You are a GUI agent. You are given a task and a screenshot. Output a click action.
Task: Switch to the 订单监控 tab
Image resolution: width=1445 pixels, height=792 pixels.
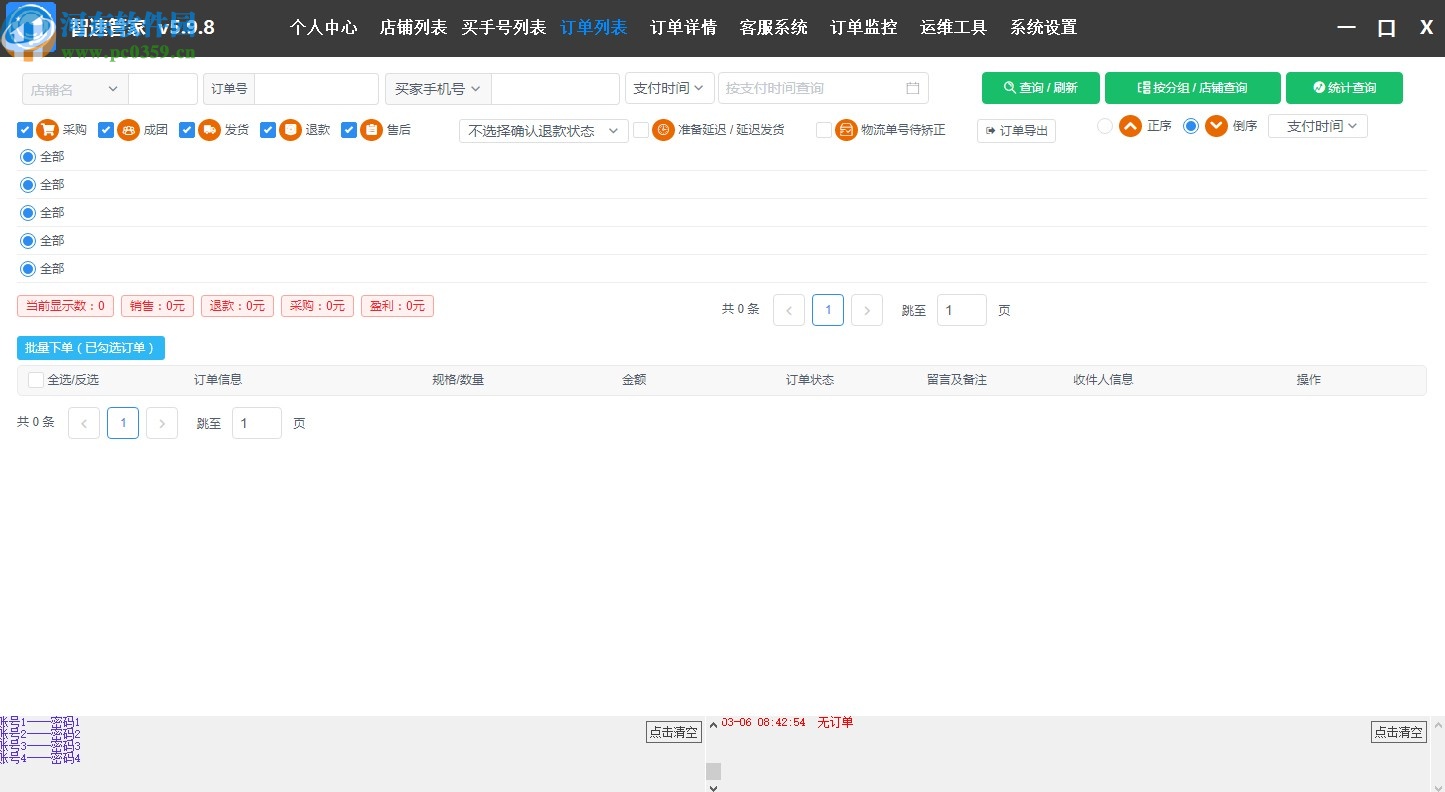862,27
